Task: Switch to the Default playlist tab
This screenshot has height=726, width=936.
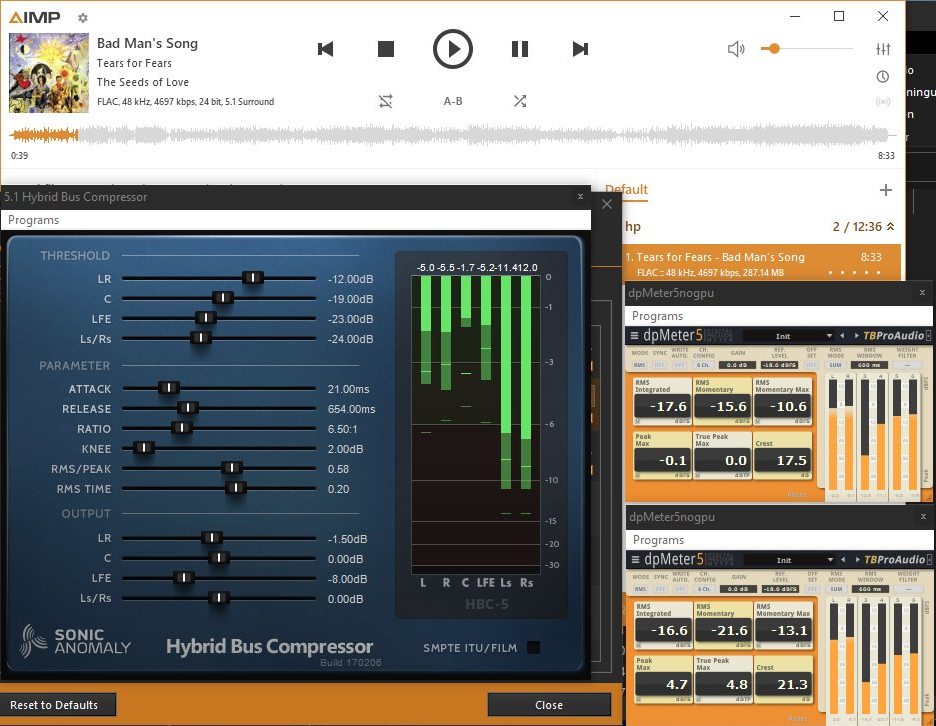Action: point(626,189)
